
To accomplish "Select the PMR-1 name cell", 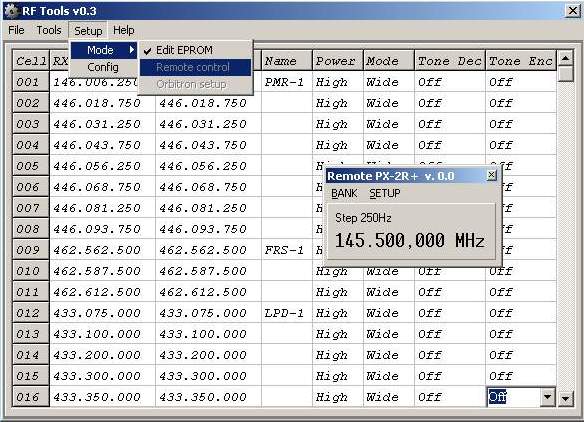I will [286, 82].
